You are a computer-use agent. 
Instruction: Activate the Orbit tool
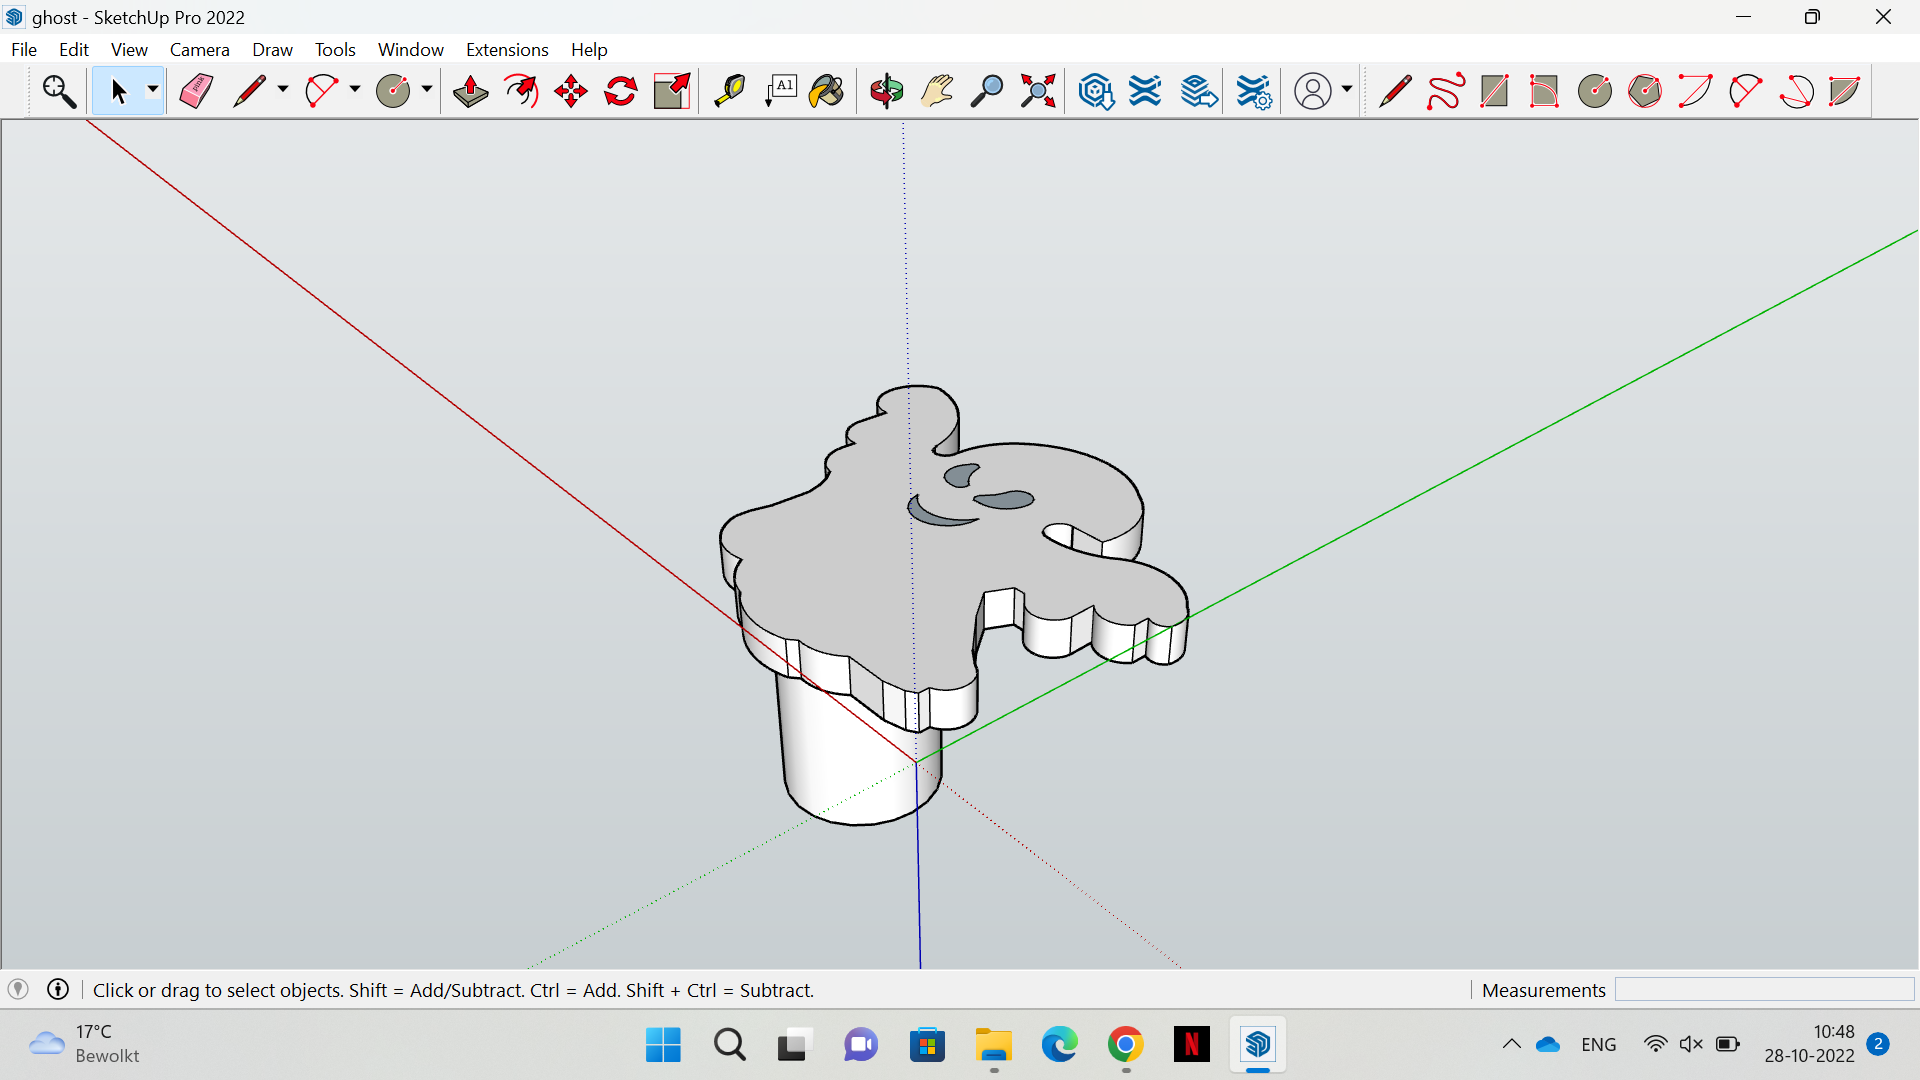(886, 91)
